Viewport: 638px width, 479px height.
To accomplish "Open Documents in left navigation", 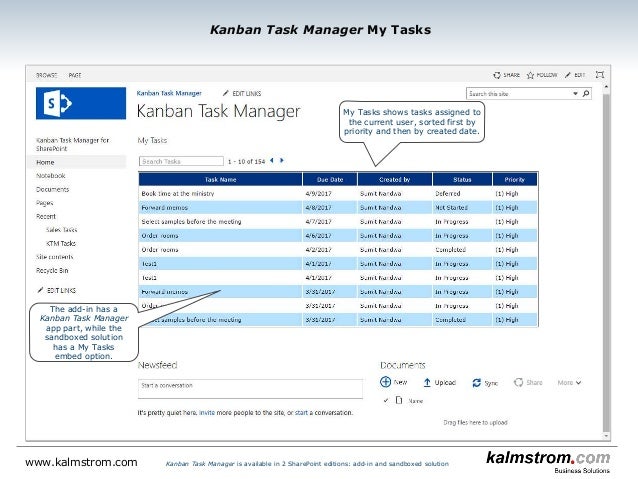I will click(x=52, y=189).
